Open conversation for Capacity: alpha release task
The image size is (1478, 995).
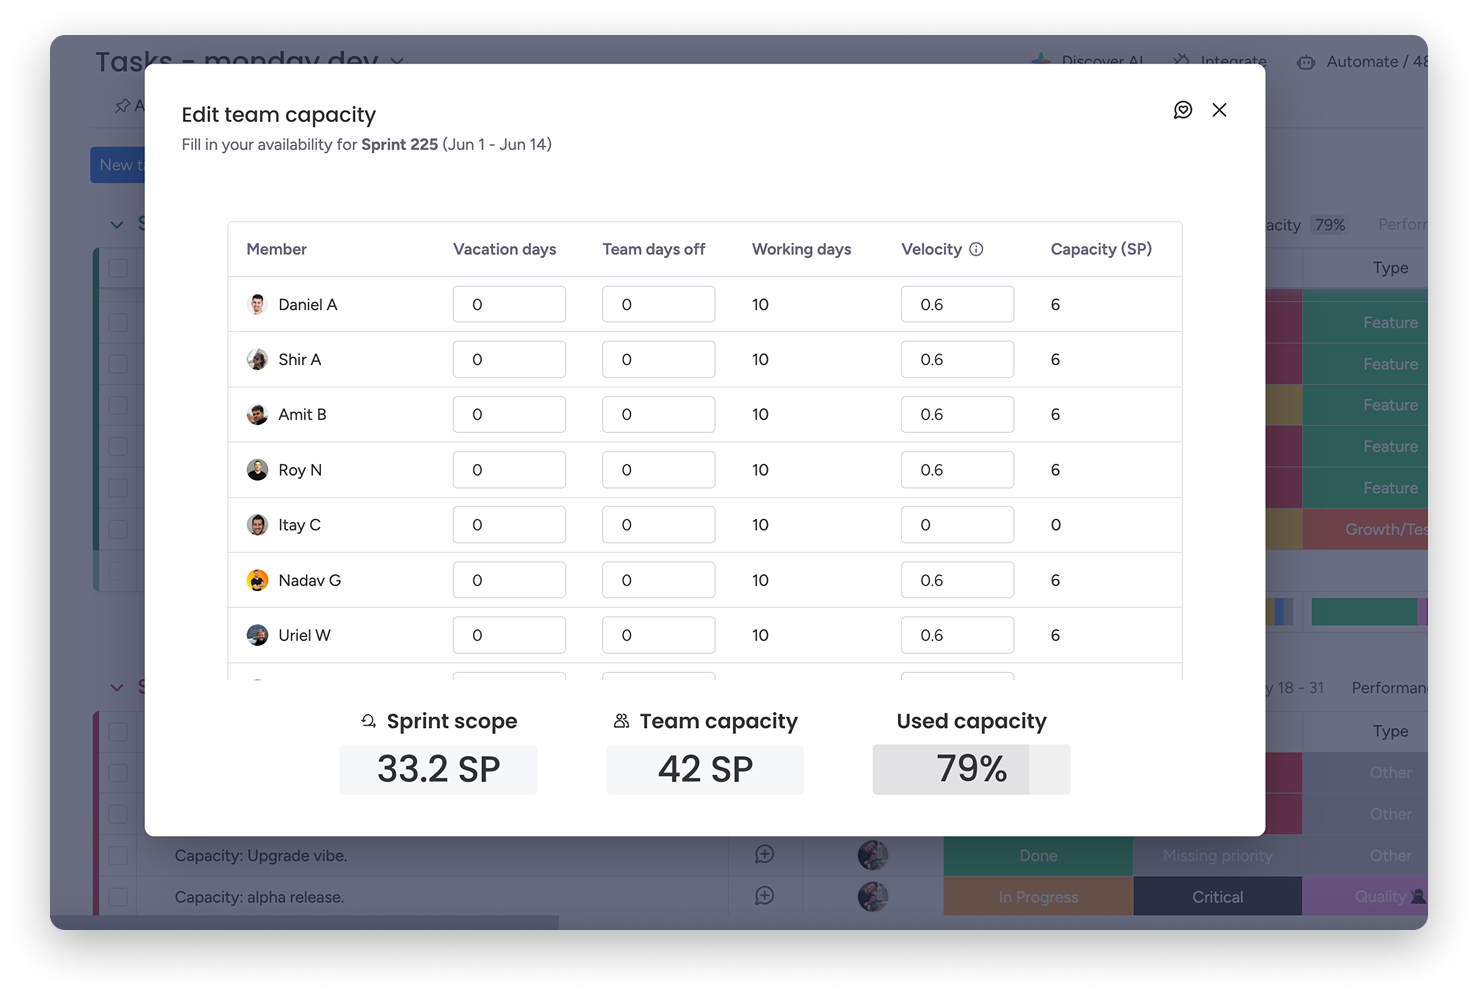[764, 895]
